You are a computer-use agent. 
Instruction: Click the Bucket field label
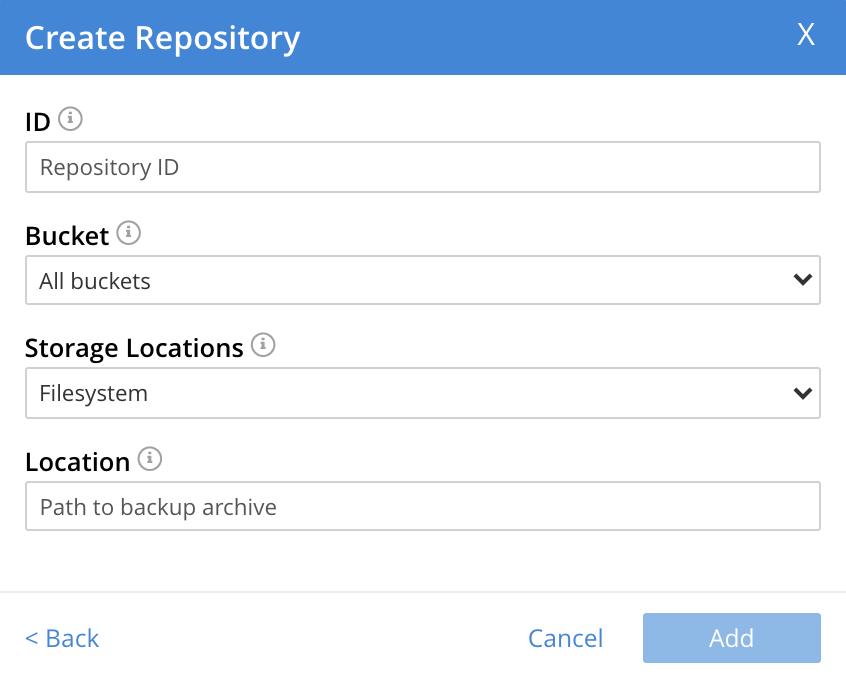coord(65,235)
